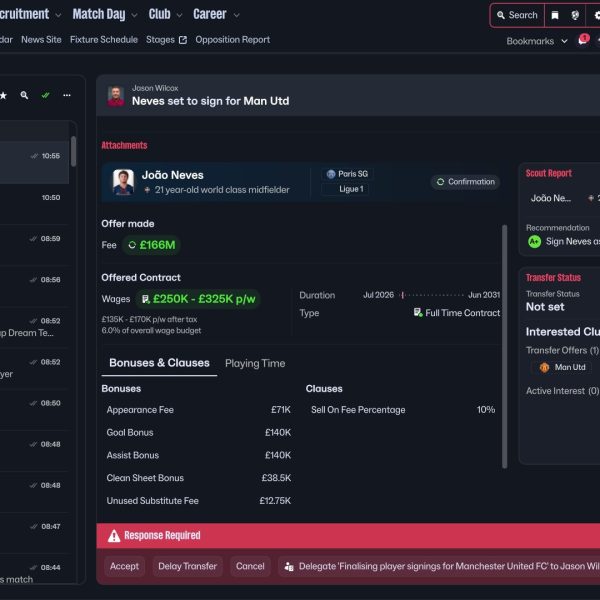The height and width of the screenshot is (600, 600).
Task: Click the Confirmation status pill
Action: tap(466, 182)
